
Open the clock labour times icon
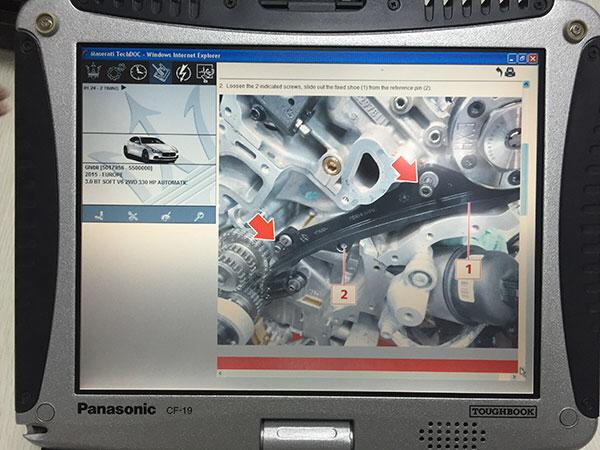pyautogui.click(x=138, y=73)
